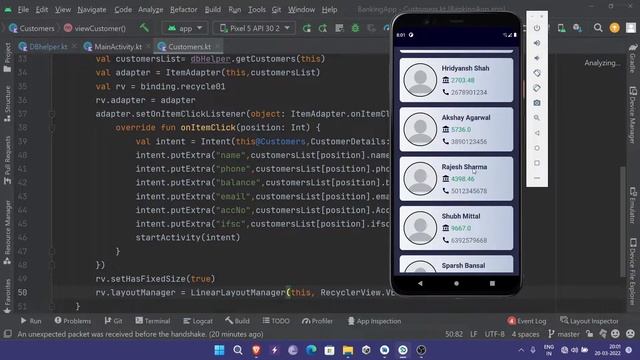Tap the phone recents square button
Image resolution: width=640 pixels, height=360 pixels.
point(492,283)
